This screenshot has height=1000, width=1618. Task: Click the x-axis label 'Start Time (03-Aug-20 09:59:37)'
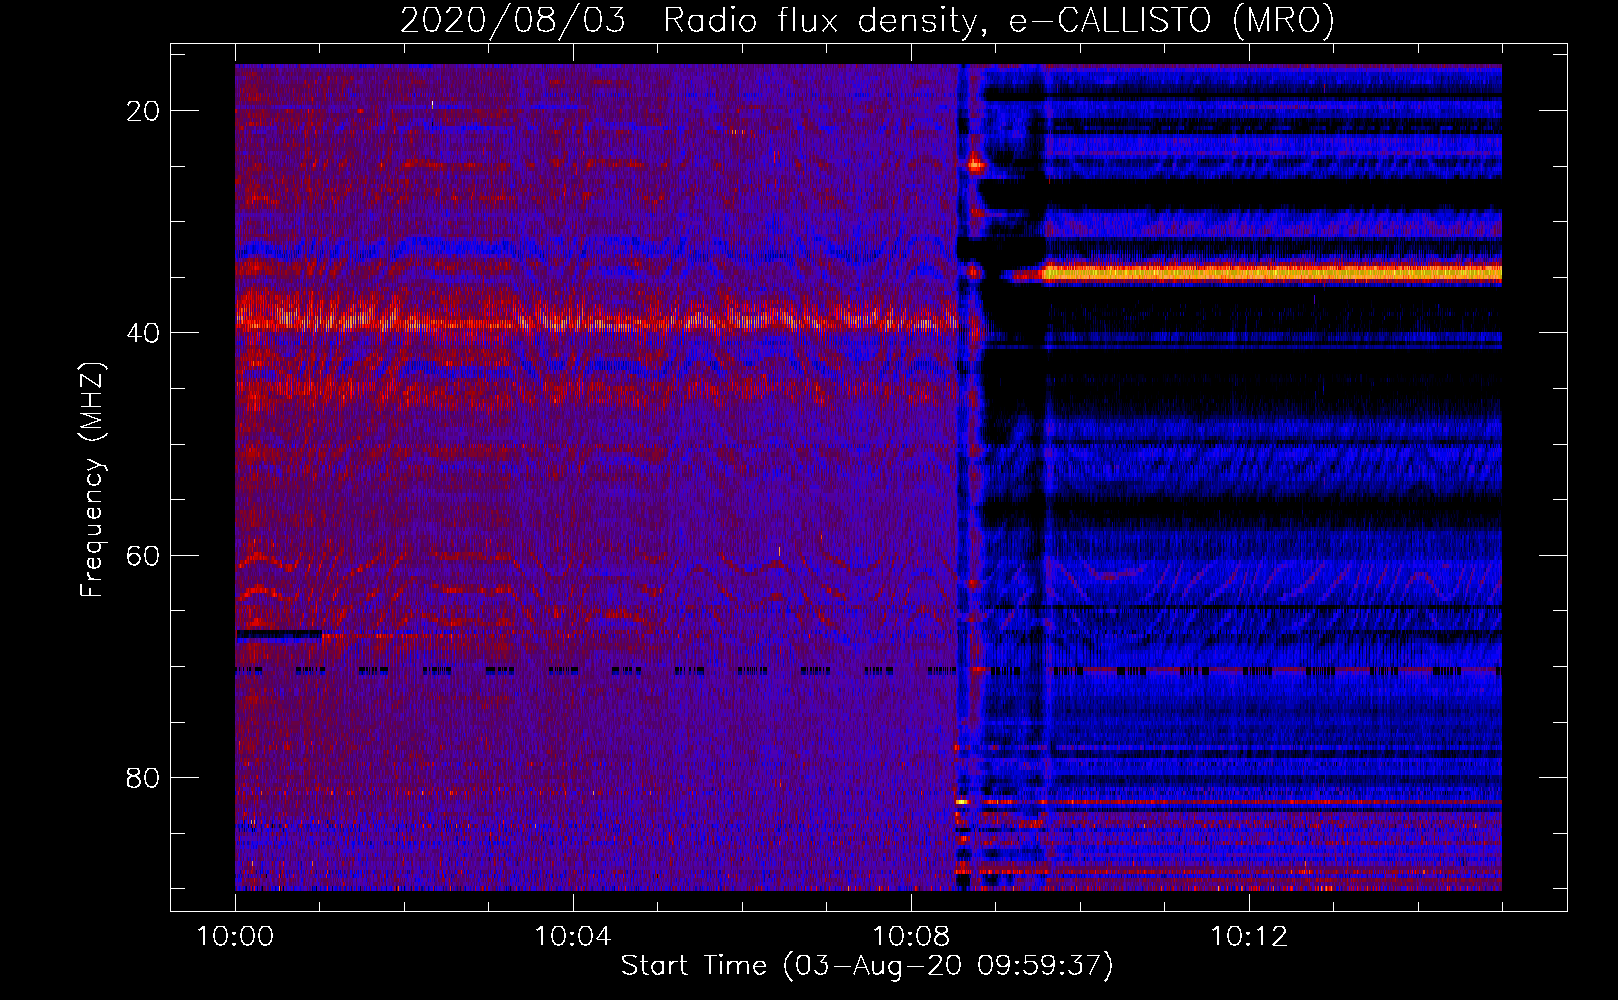(x=867, y=966)
